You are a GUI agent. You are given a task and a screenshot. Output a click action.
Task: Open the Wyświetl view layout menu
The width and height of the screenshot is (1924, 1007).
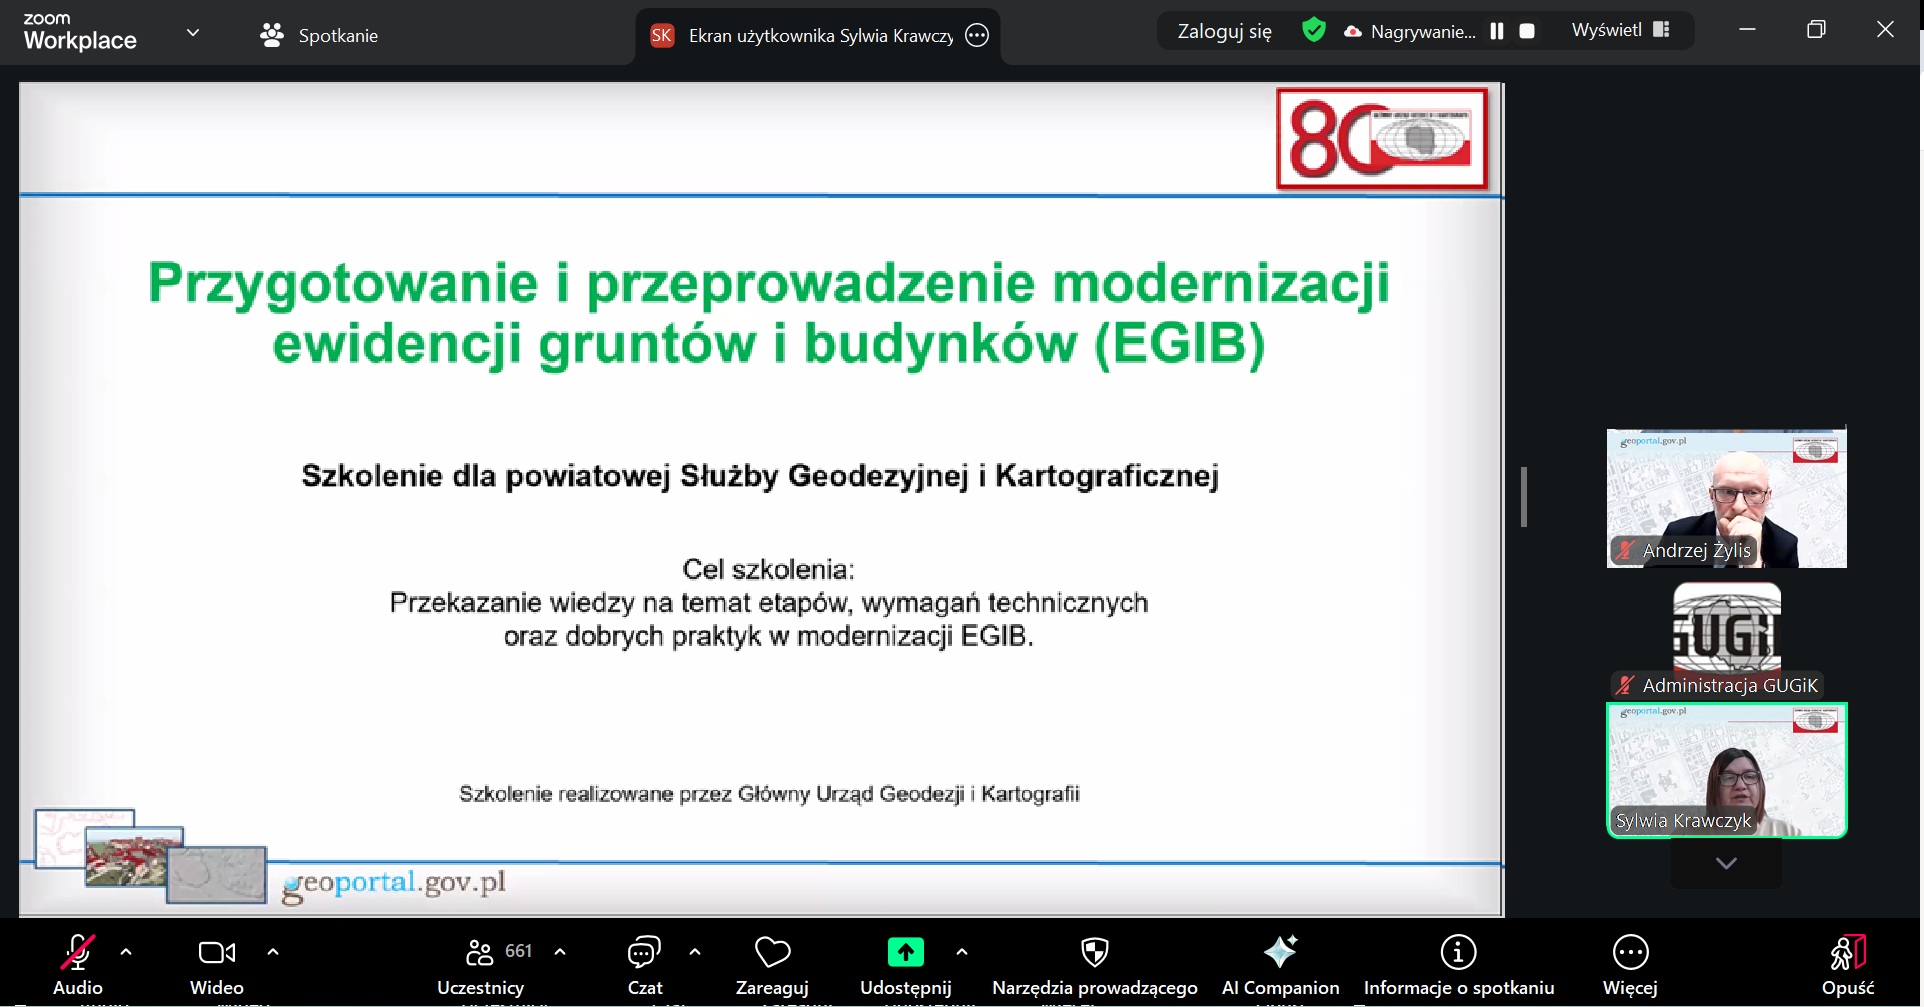1620,30
